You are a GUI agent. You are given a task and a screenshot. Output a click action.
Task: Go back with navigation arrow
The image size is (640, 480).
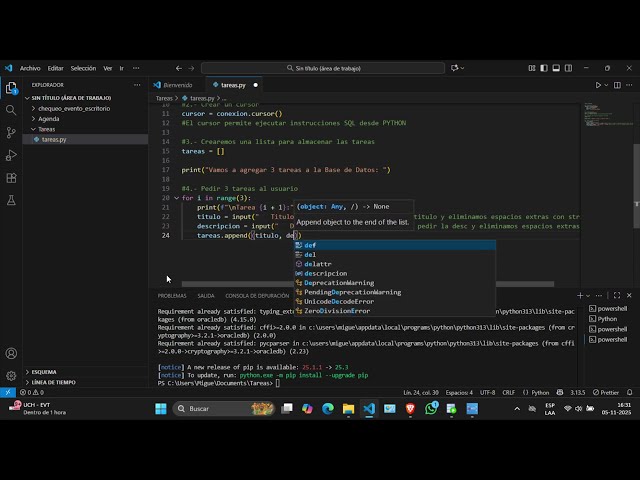tap(179, 68)
